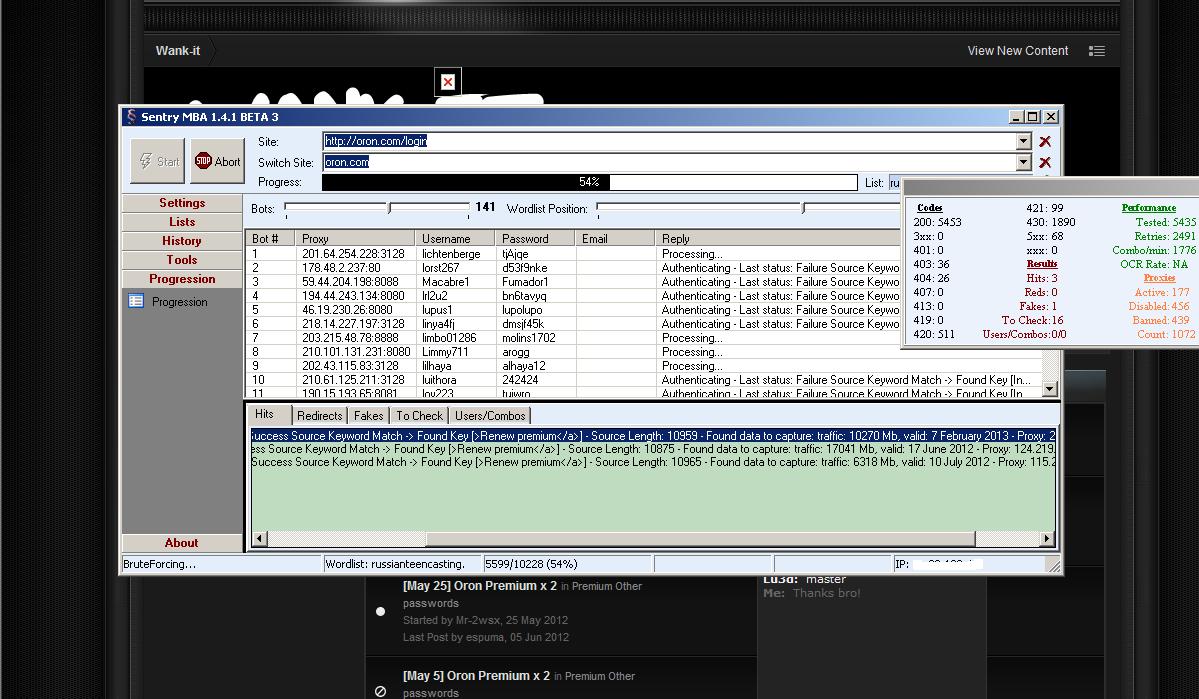
Task: Clear the Site field with red X
Action: pyautogui.click(x=1045, y=141)
